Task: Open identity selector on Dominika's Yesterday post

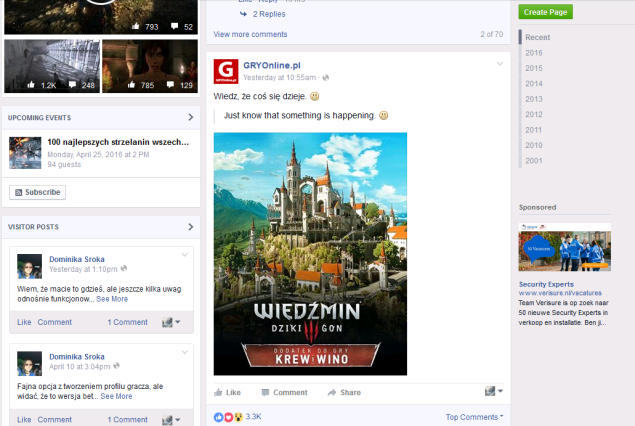Action: [x=171, y=322]
